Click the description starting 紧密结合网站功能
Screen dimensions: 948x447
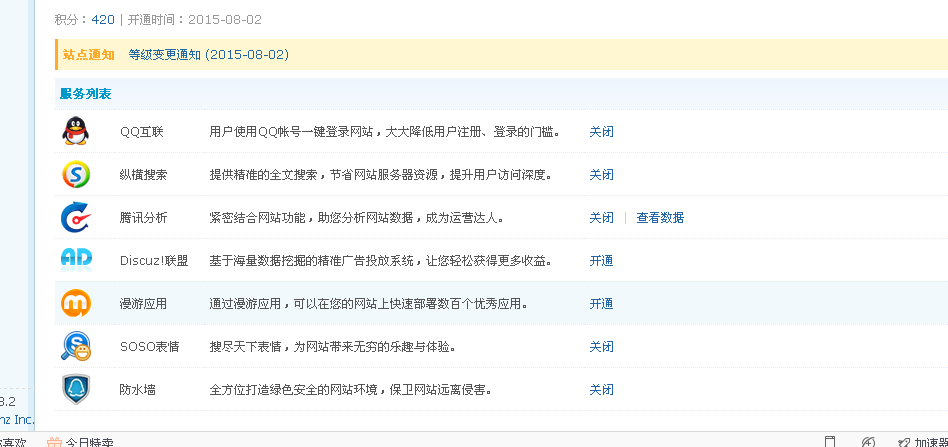point(357,218)
